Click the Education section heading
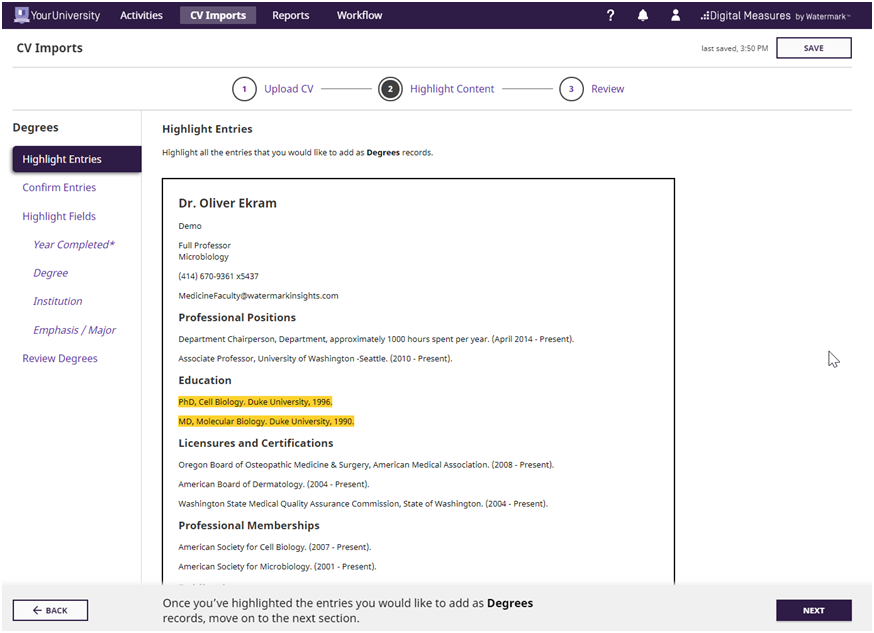This screenshot has height=633, width=874. pos(205,381)
